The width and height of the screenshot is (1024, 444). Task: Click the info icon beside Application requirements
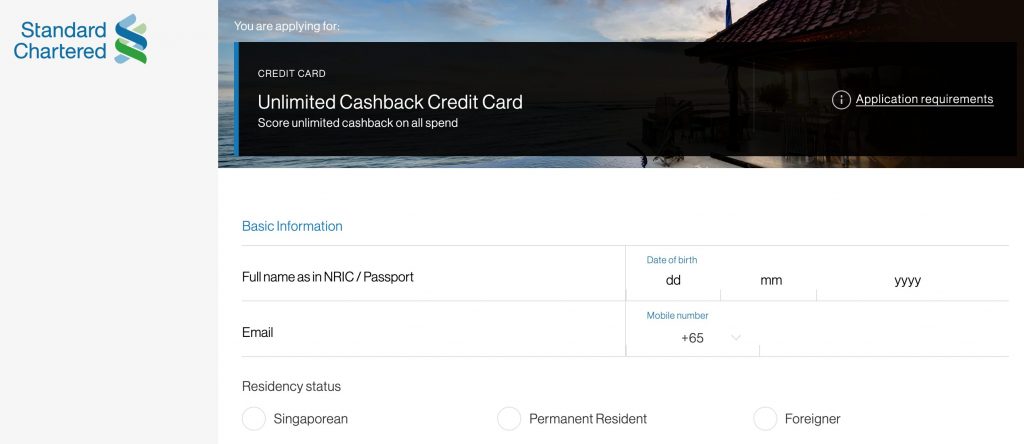pyautogui.click(x=841, y=100)
